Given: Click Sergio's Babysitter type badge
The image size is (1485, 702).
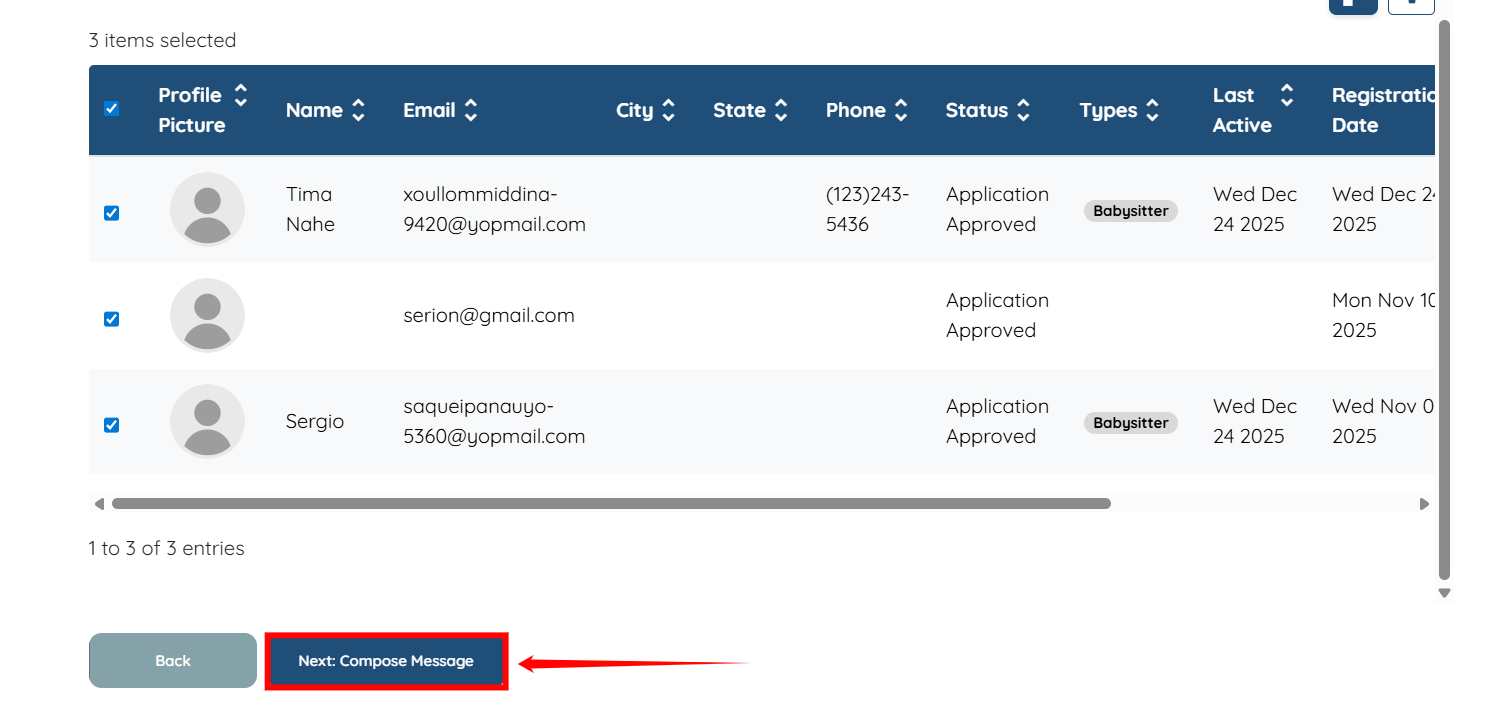Looking at the screenshot, I should 1131,423.
